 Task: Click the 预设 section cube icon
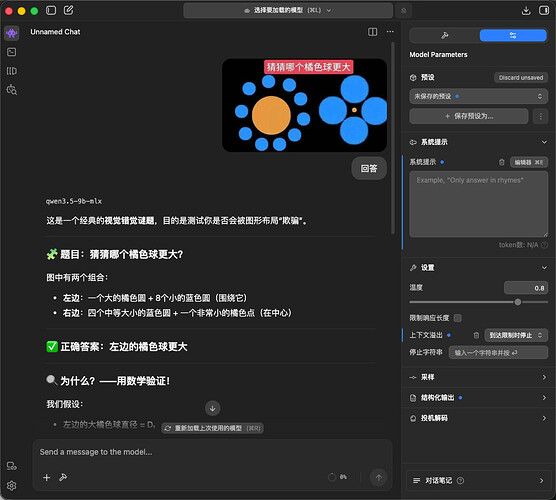413,78
